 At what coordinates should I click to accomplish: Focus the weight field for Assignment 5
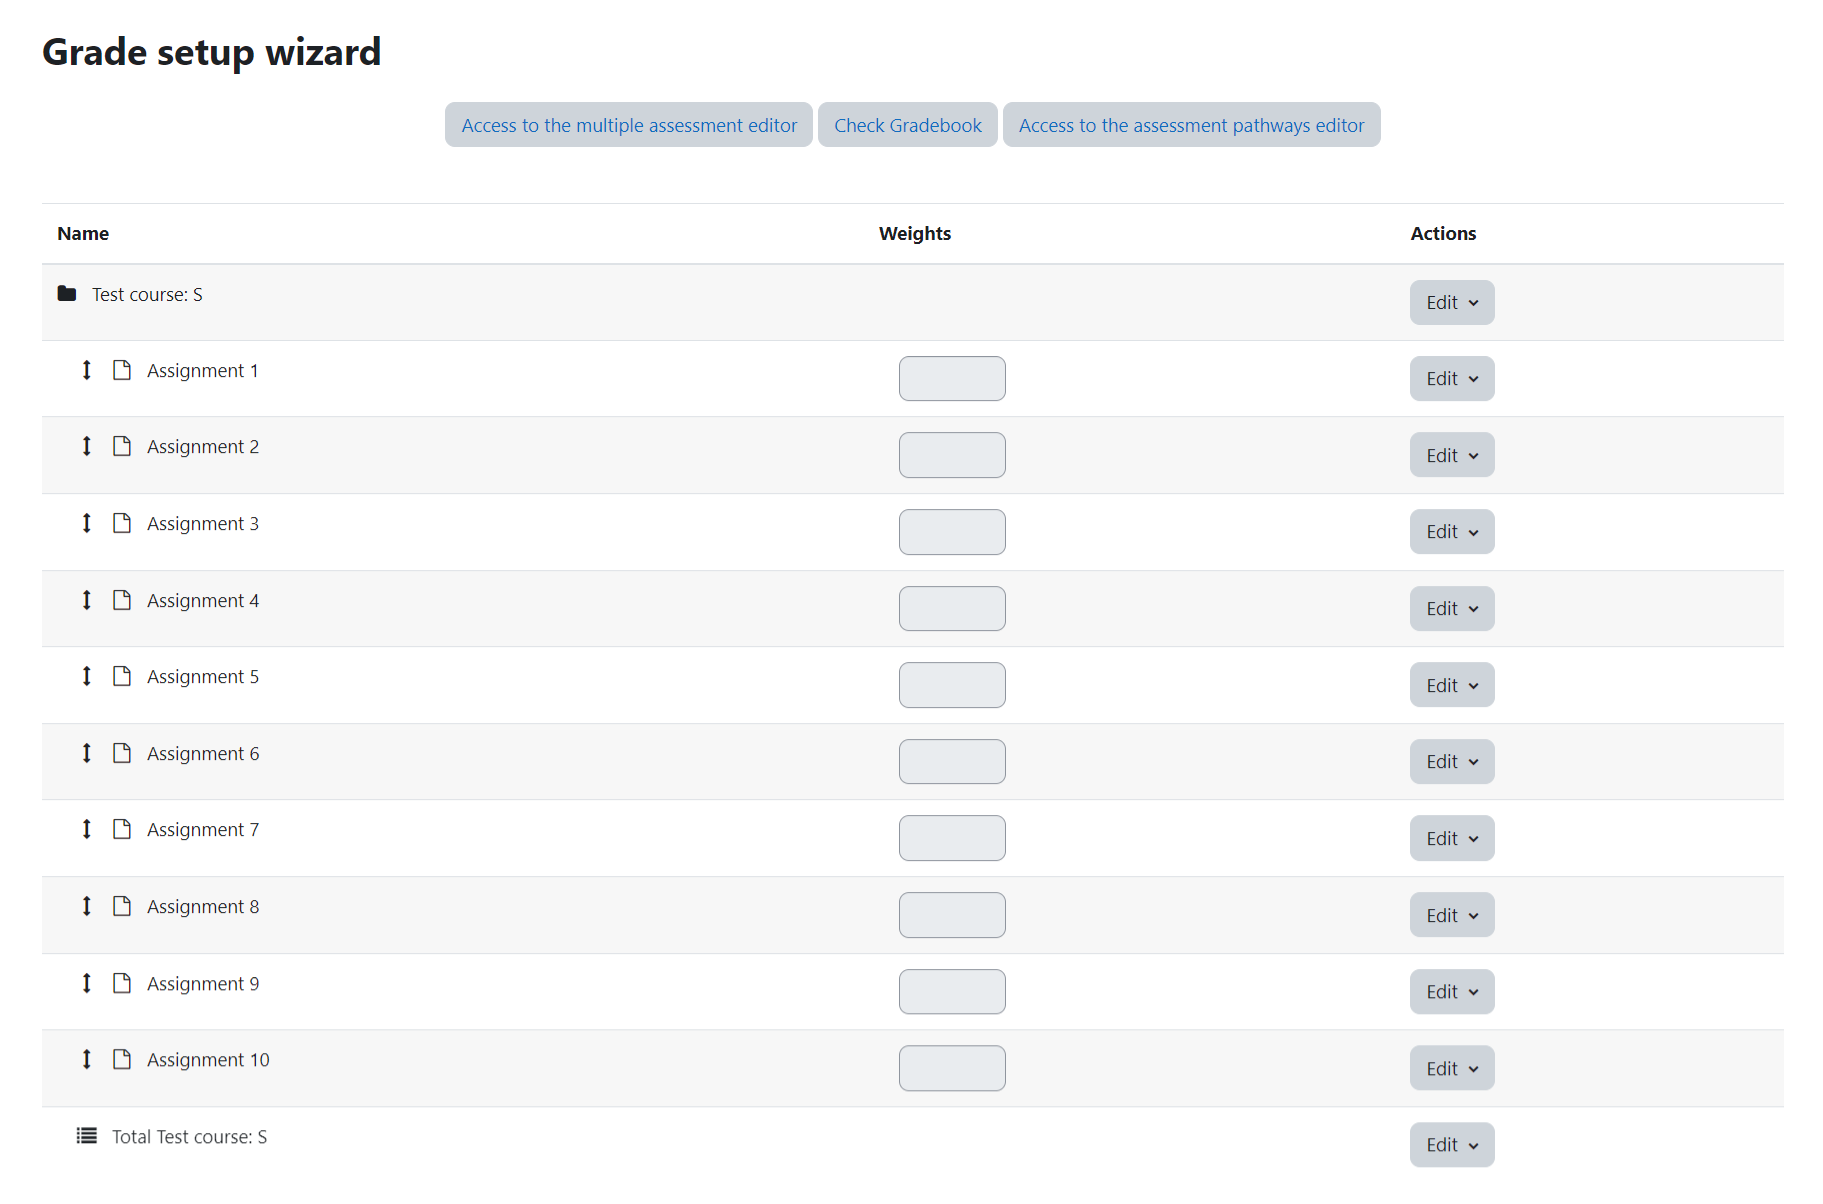[952, 685]
